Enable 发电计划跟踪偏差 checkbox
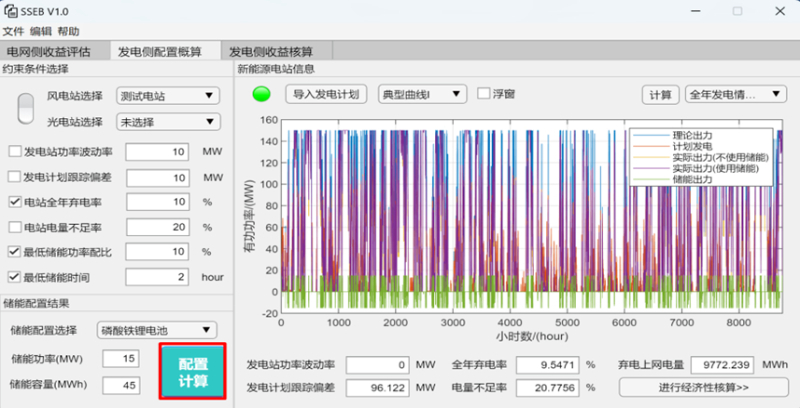This screenshot has height=408, width=800. tap(15, 177)
